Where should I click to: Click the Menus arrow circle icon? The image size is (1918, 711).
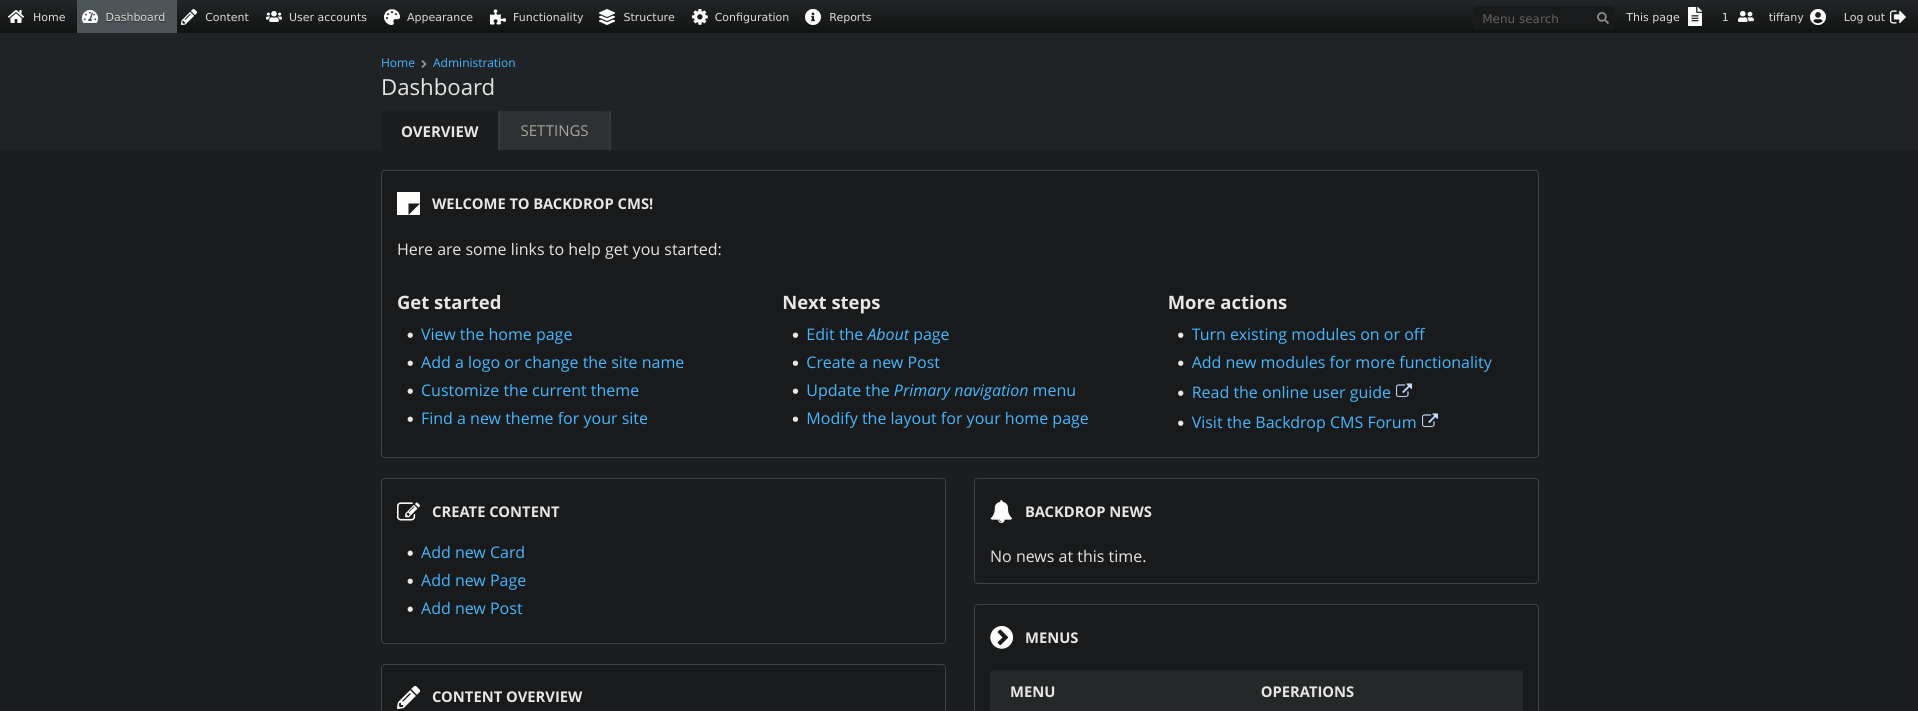pyautogui.click(x=1001, y=637)
